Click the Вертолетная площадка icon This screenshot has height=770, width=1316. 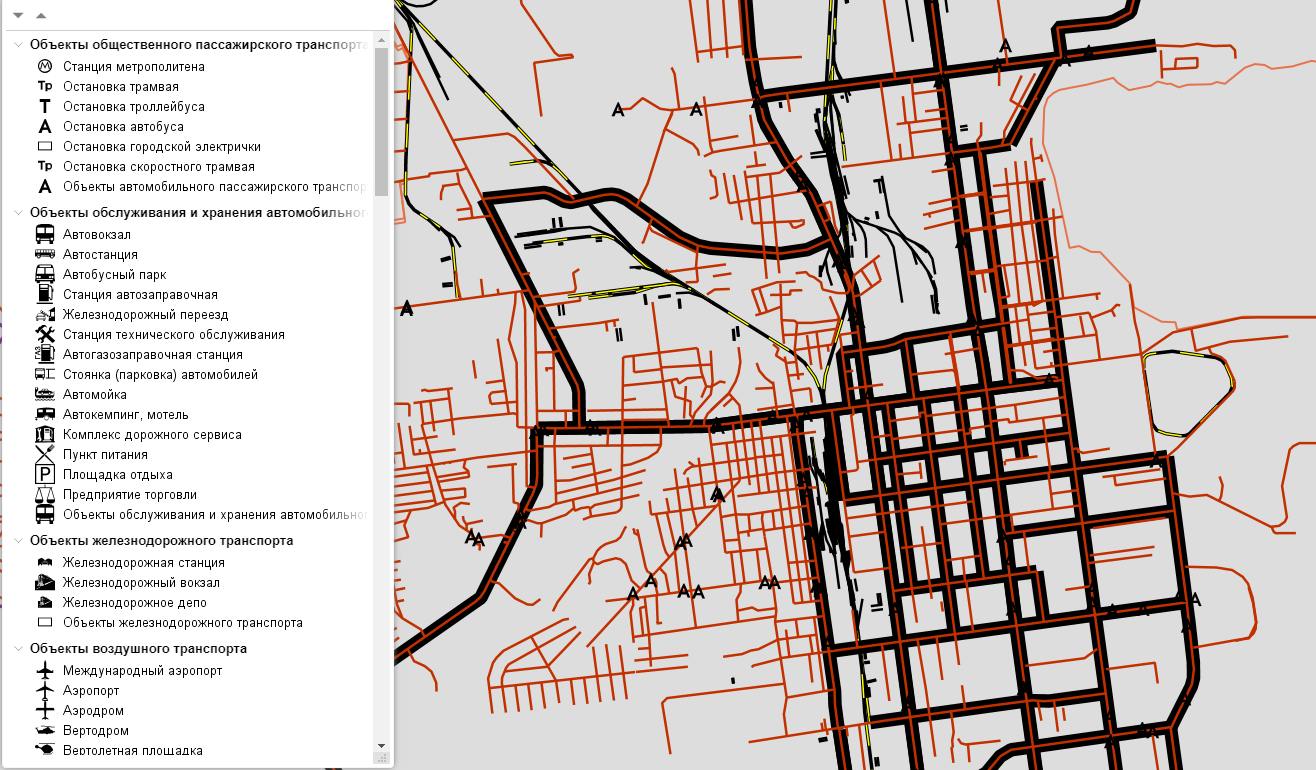tap(45, 749)
